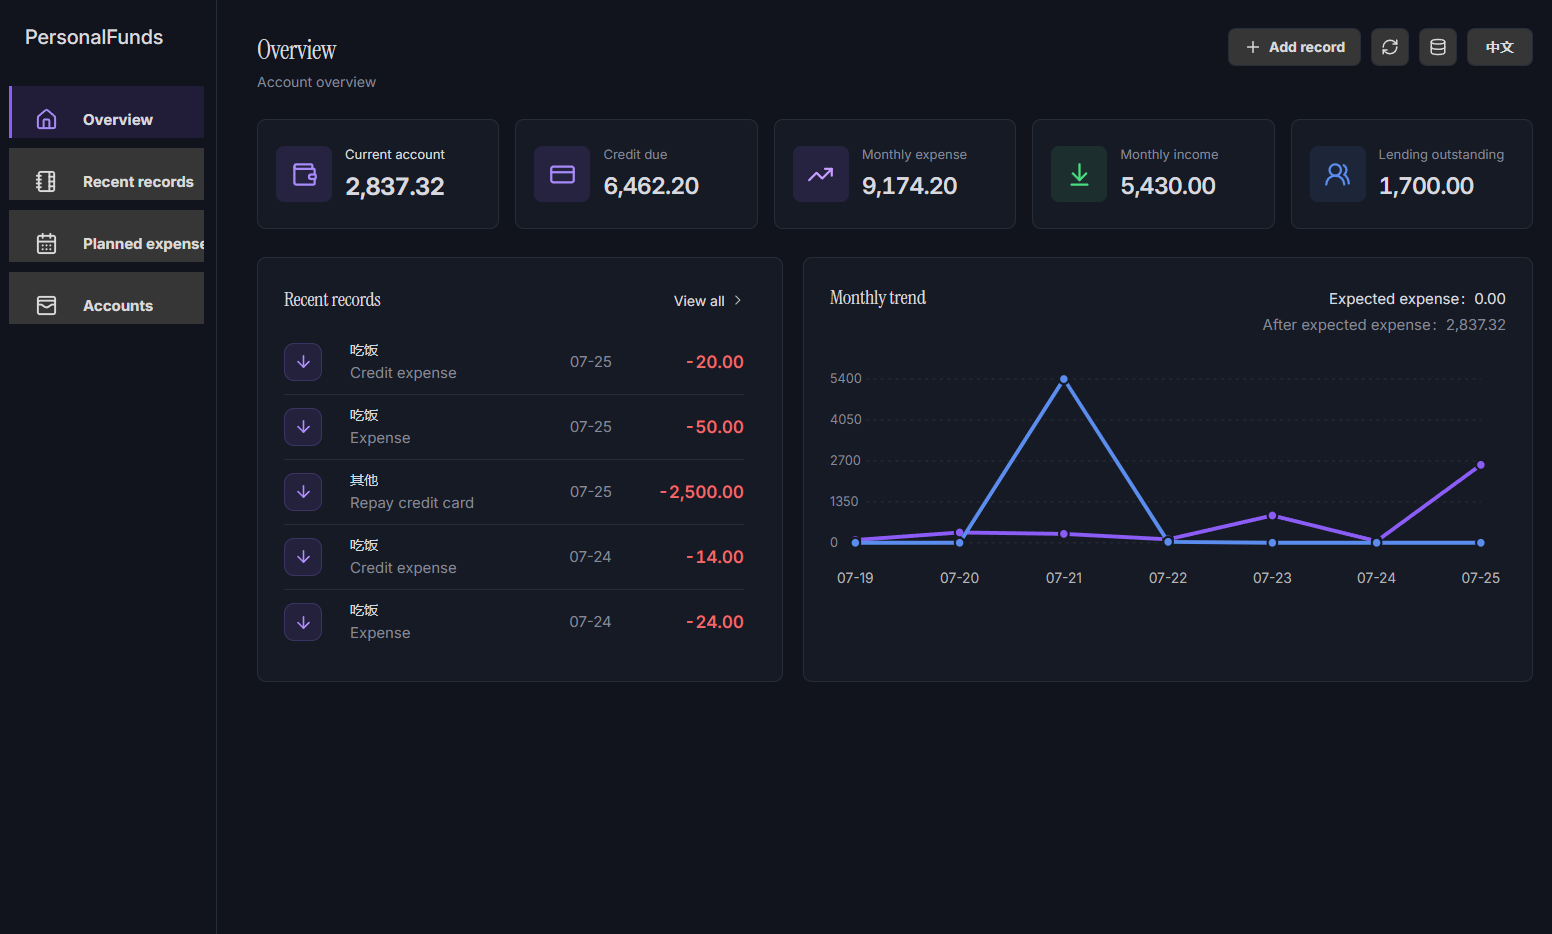Click the Lending outstanding value 1,700.00

(1426, 186)
